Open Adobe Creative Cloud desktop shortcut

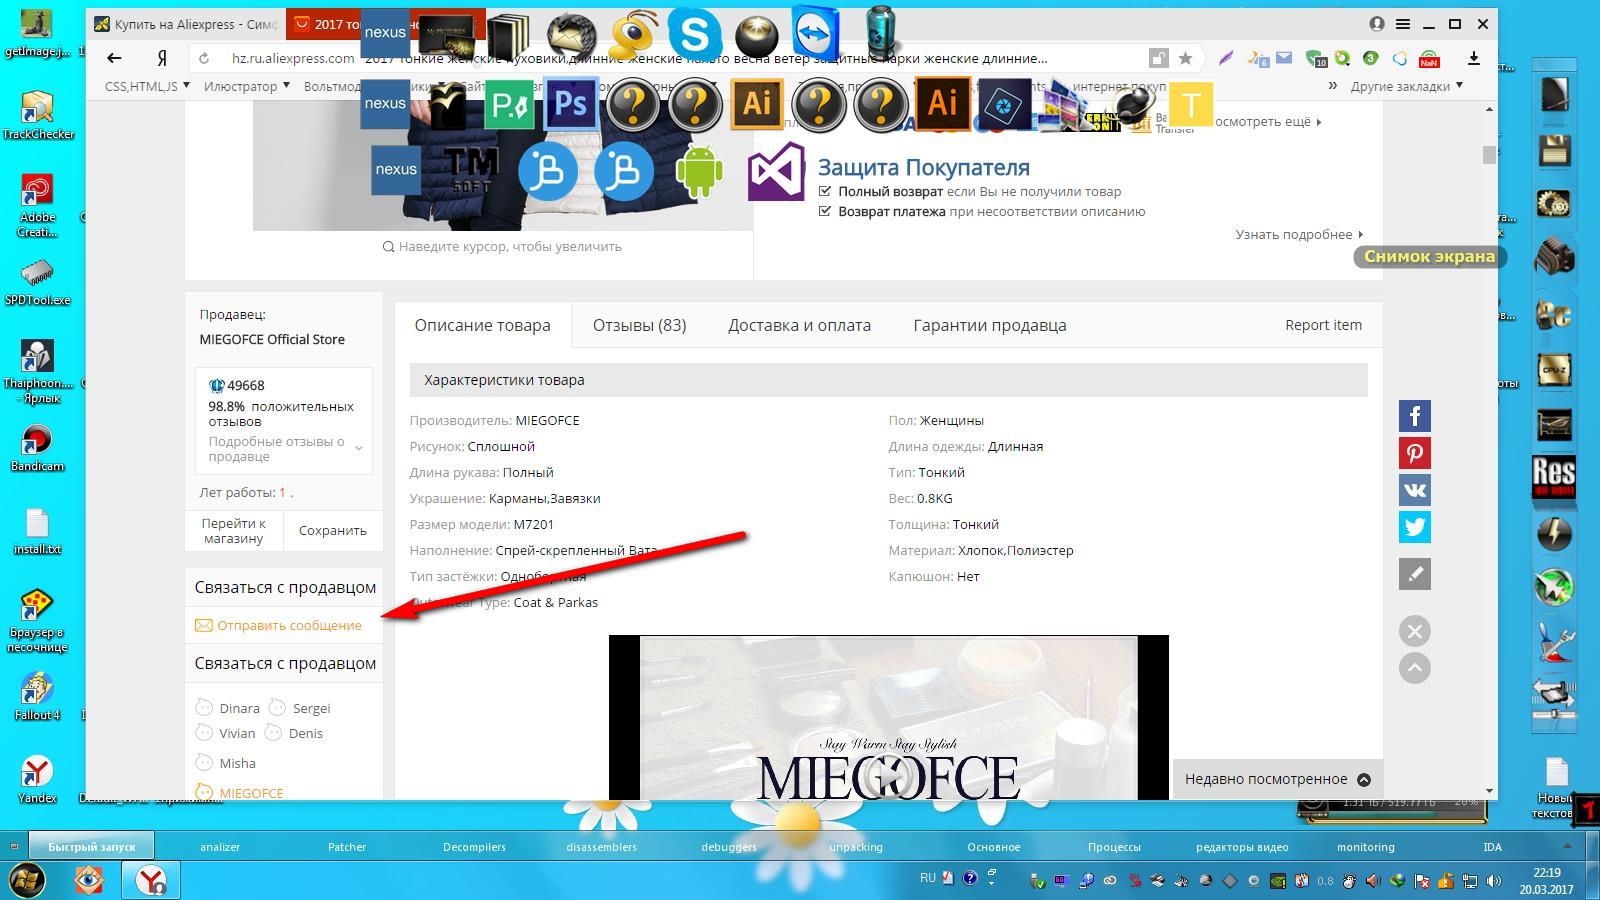[37, 207]
